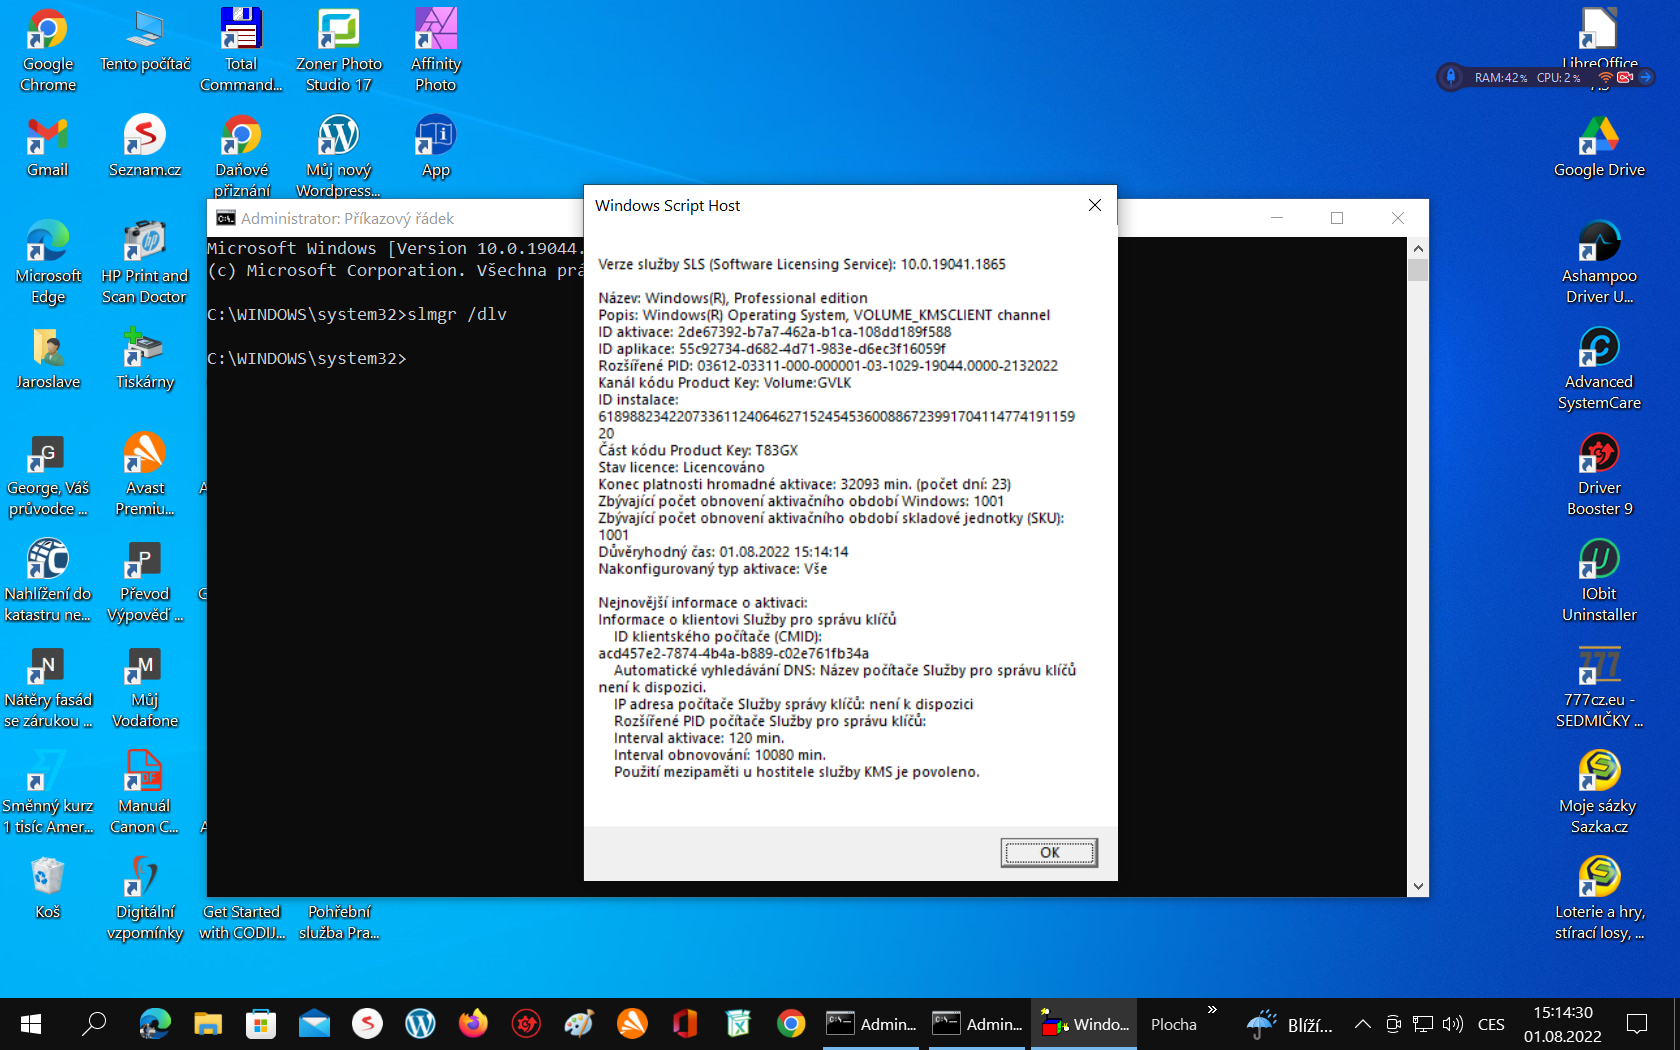Viewport: 1680px width, 1050px height.
Task: Open the Loterie a hry shortcut
Action: pos(1599,898)
